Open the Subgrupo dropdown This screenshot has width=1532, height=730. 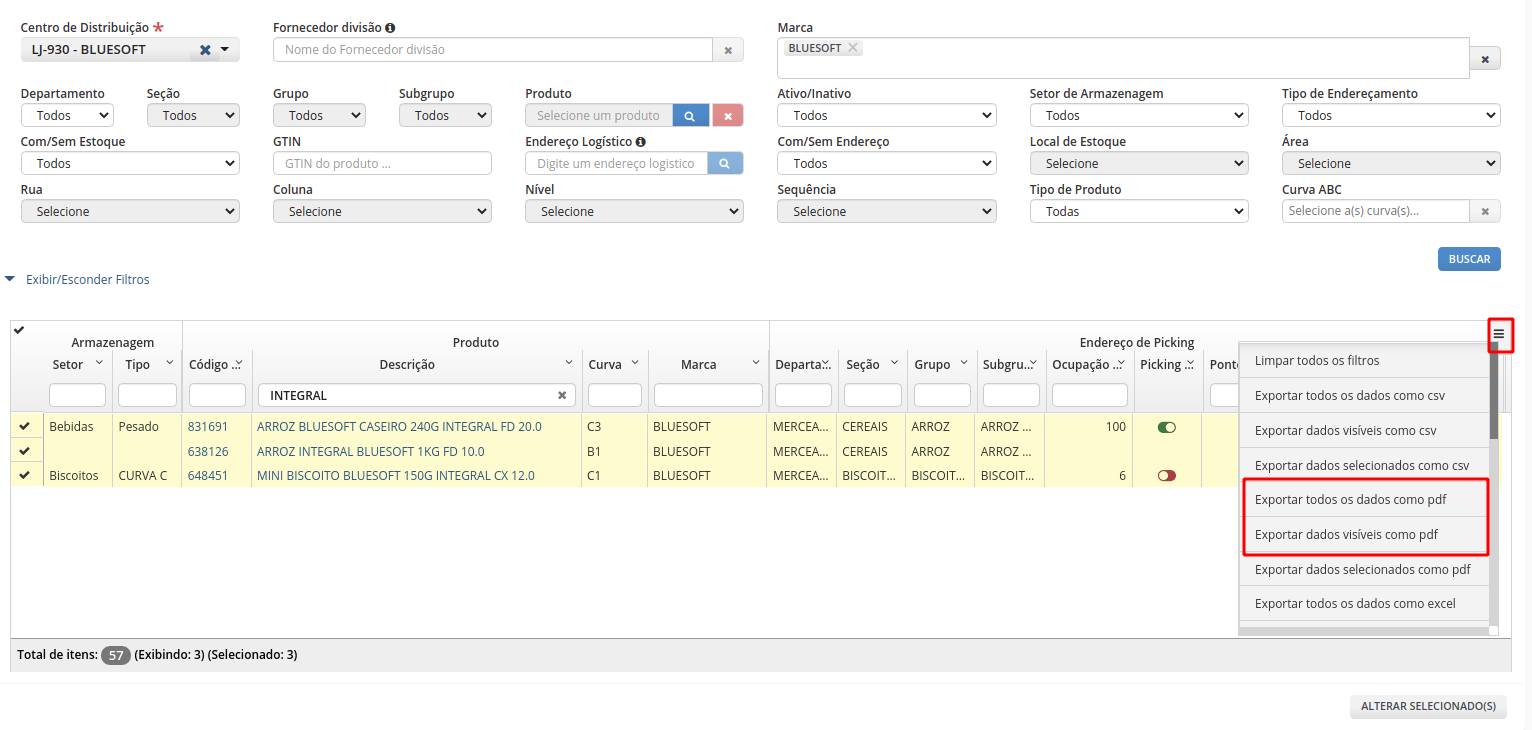click(445, 116)
